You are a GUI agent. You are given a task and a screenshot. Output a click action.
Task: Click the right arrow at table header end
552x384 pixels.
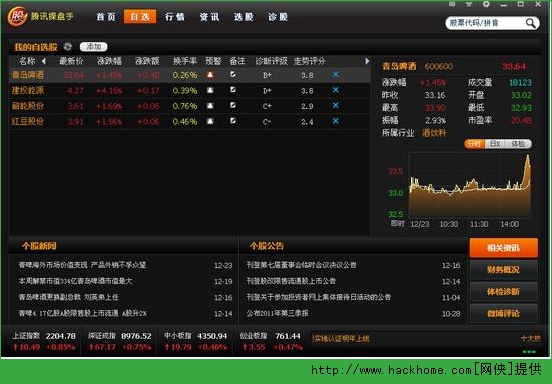367,61
